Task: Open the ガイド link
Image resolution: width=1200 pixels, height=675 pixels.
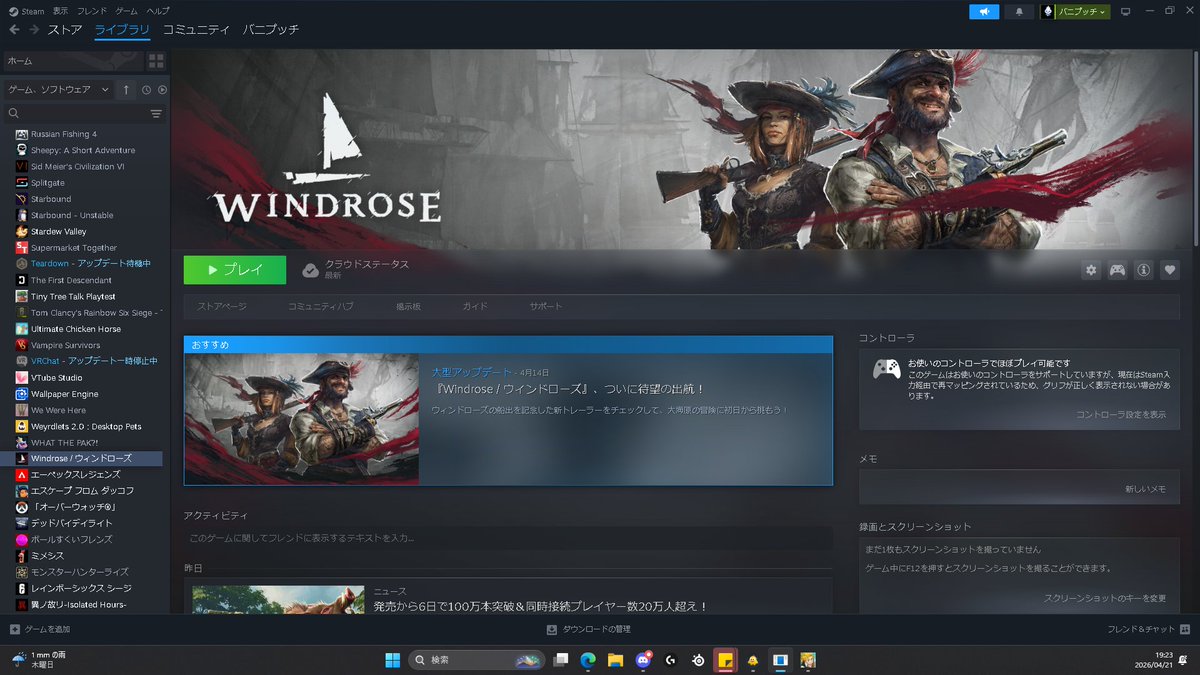Action: pos(475,306)
